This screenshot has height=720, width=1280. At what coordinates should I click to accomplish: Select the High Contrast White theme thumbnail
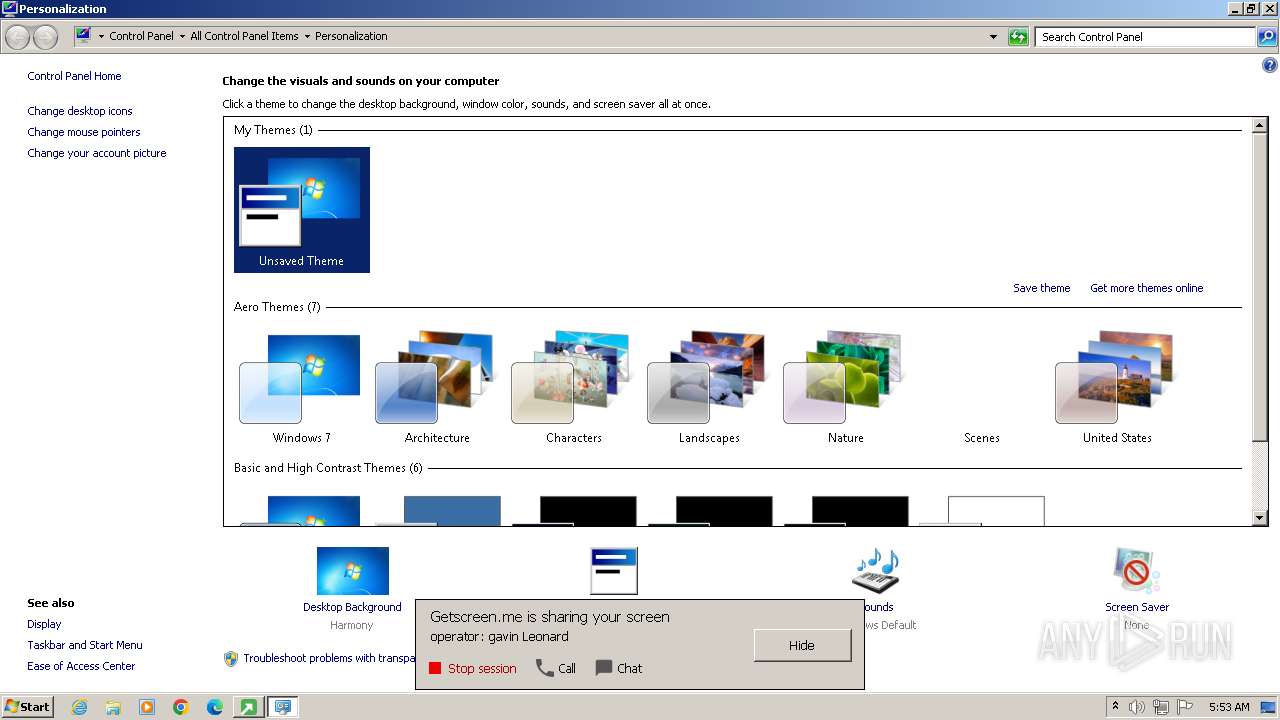pos(982,510)
